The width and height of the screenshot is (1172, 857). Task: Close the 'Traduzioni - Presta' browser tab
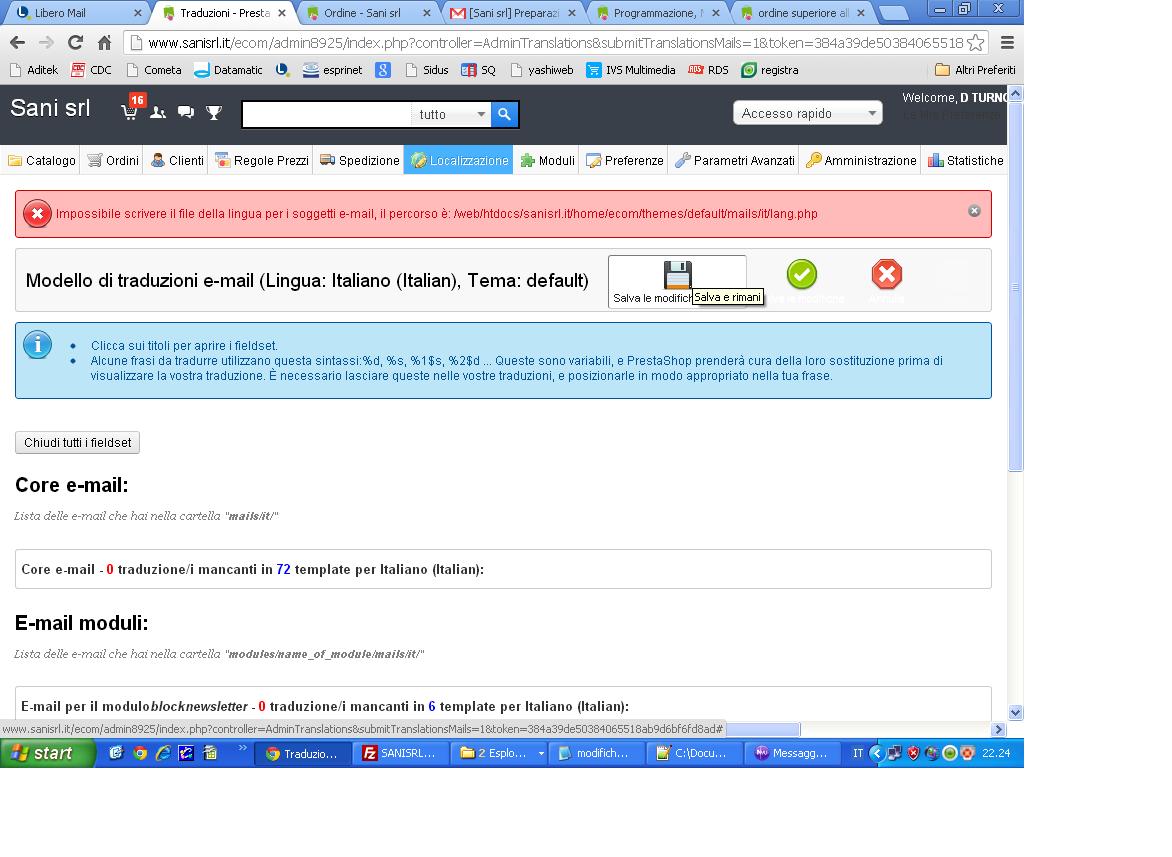pyautogui.click(x=282, y=13)
